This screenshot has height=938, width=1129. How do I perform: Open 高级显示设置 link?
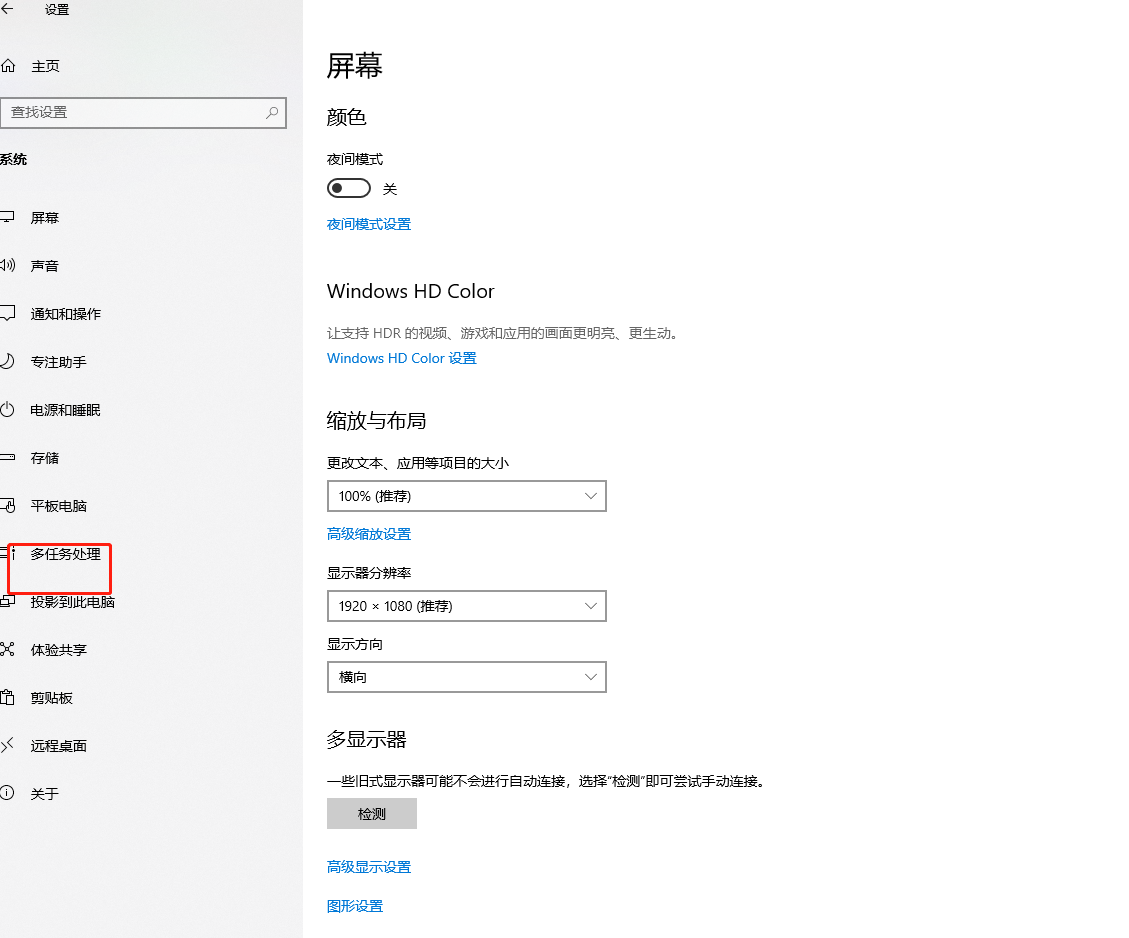point(368,866)
